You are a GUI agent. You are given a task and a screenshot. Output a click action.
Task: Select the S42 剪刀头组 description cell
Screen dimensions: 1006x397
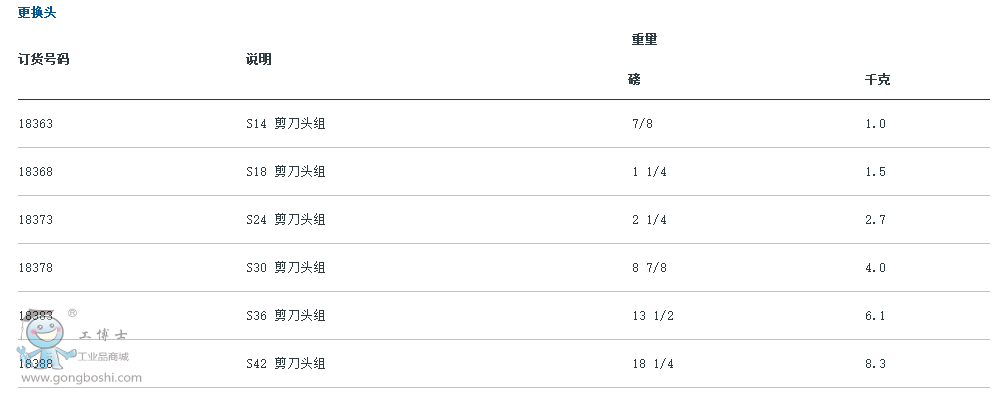point(286,364)
